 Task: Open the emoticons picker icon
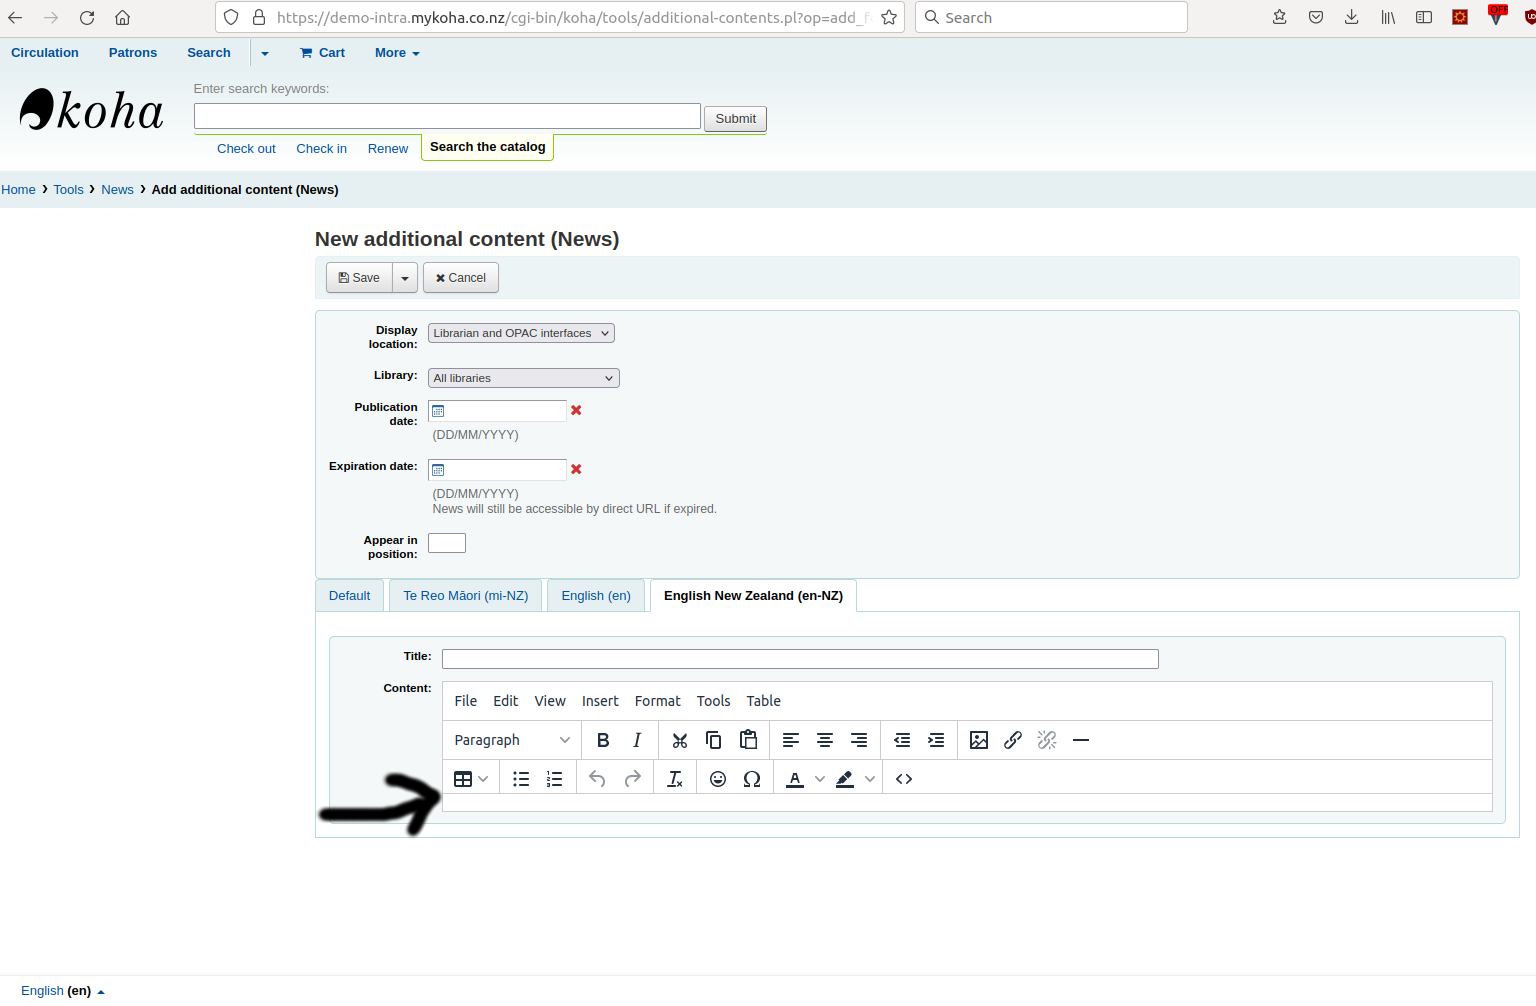pos(718,779)
